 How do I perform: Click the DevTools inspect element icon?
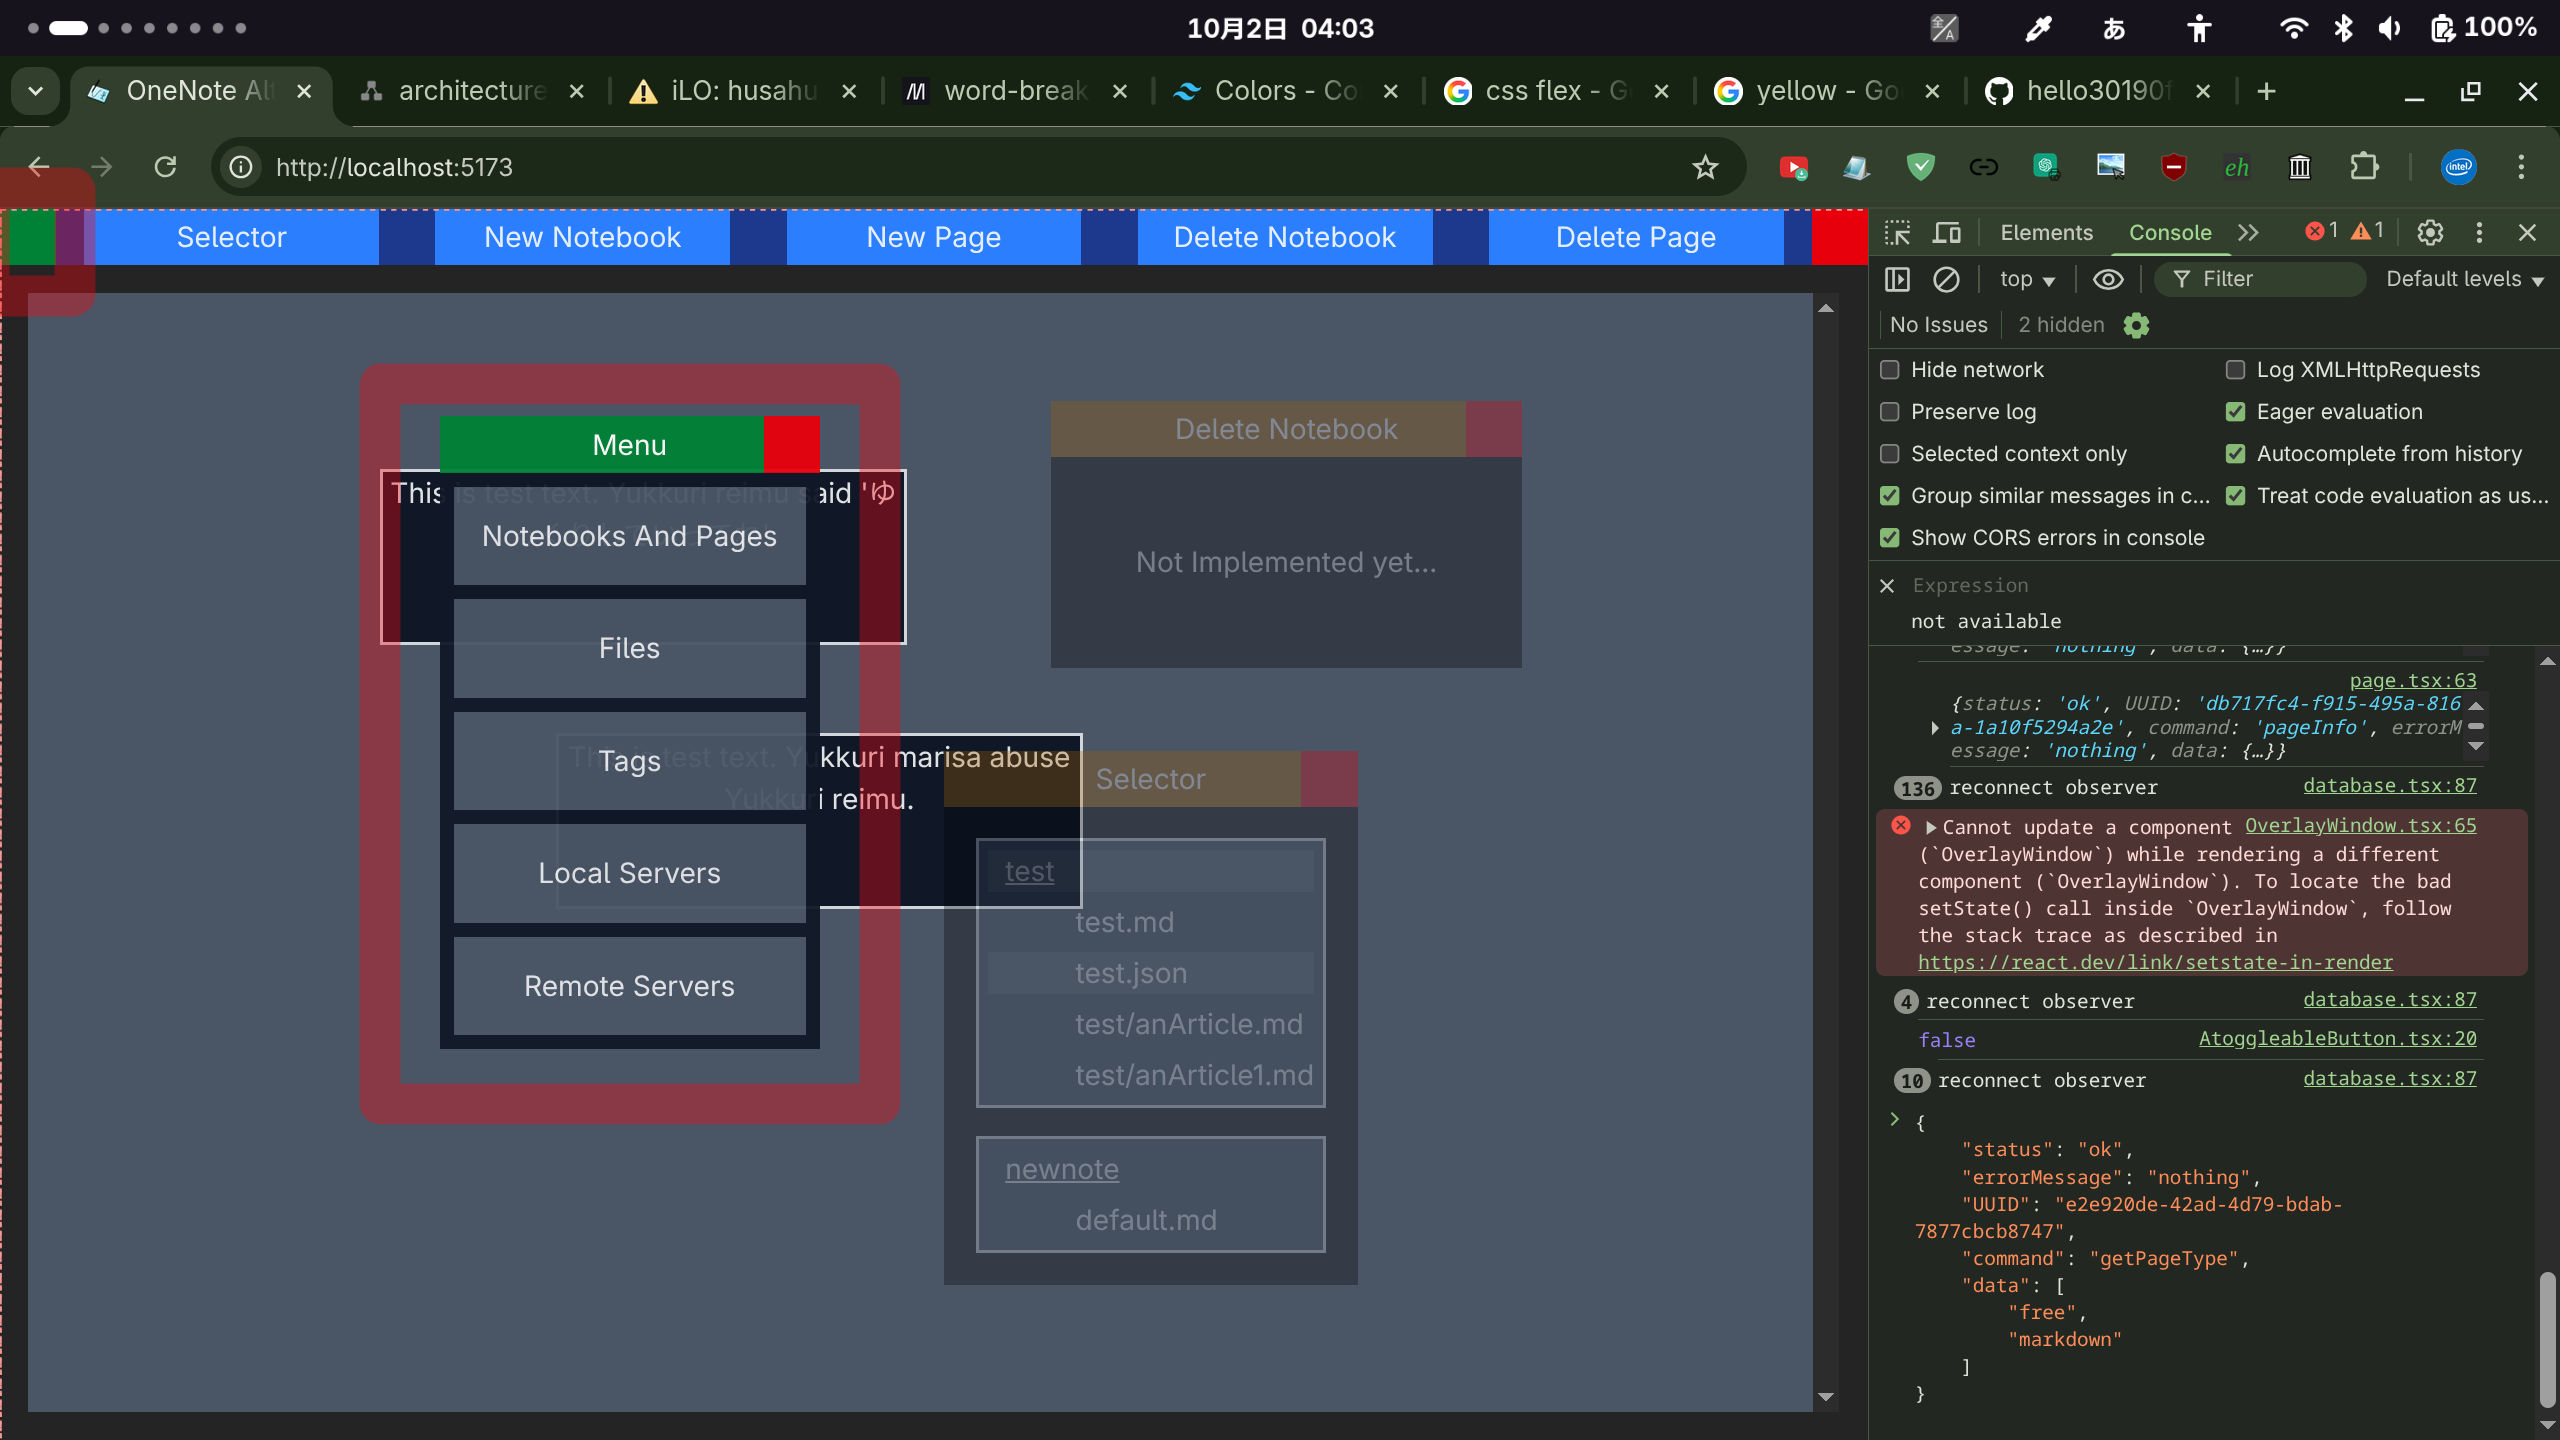click(x=1897, y=233)
